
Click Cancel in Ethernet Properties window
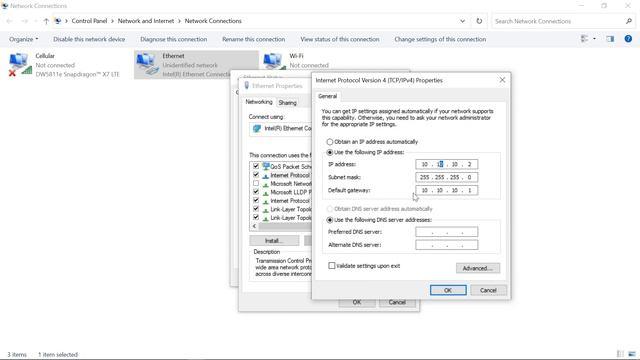click(x=397, y=302)
